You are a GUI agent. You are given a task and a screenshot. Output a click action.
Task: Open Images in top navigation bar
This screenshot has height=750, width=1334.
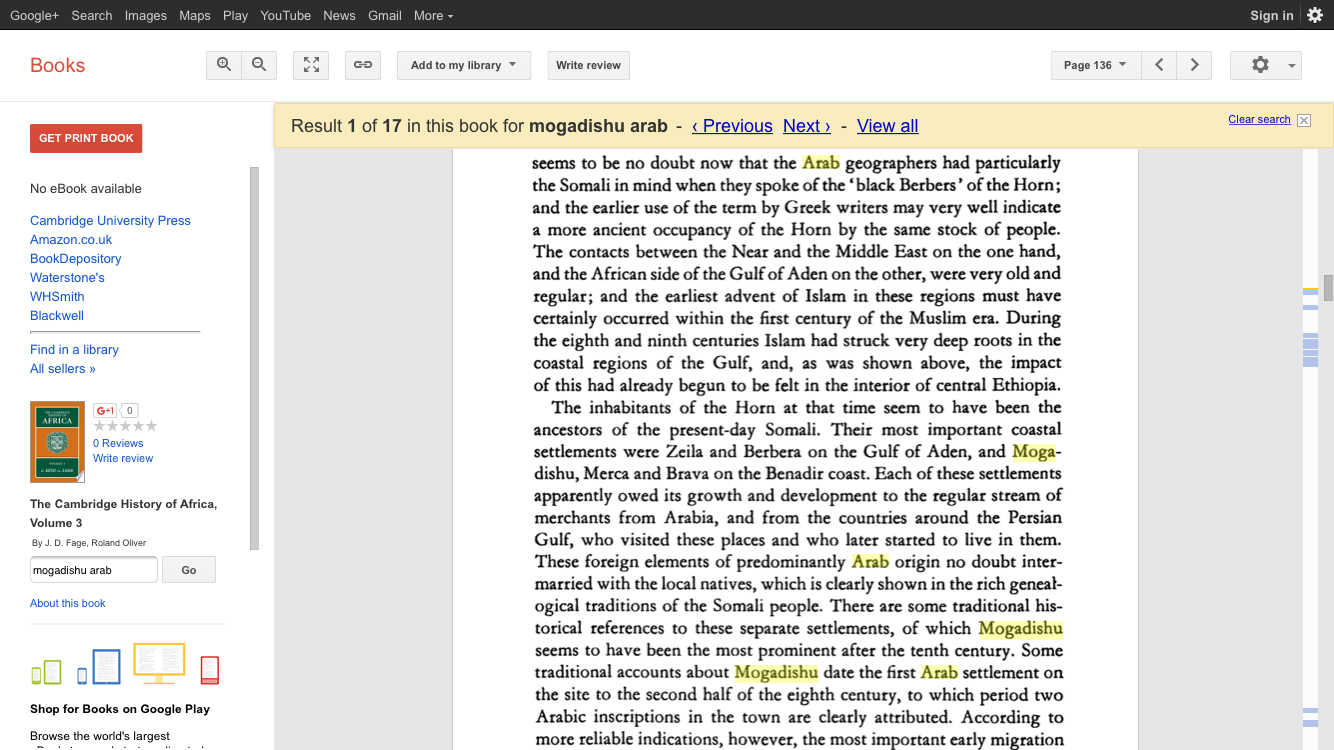tap(146, 15)
